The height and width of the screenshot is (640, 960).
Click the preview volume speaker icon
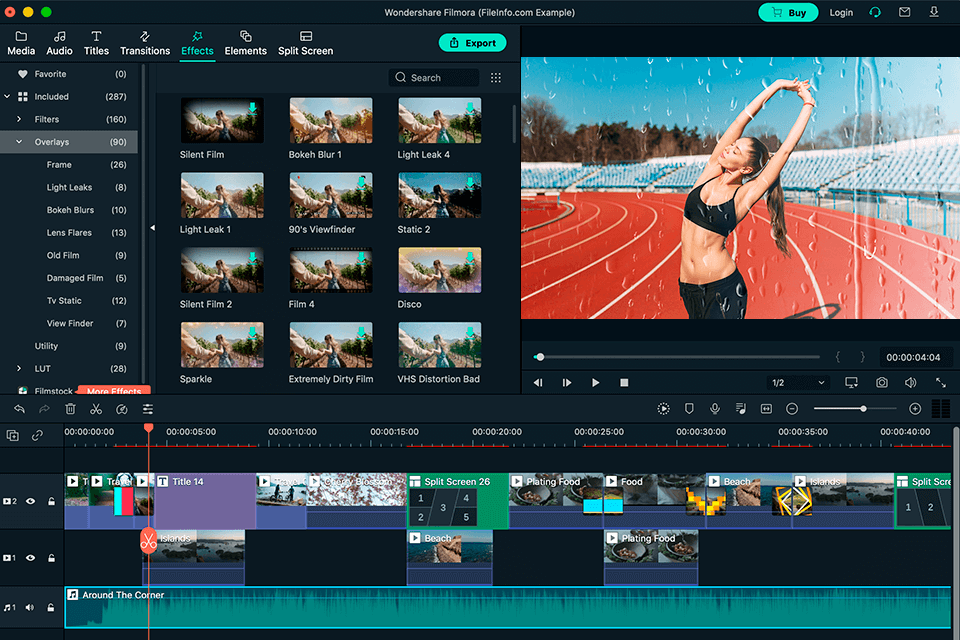point(910,382)
